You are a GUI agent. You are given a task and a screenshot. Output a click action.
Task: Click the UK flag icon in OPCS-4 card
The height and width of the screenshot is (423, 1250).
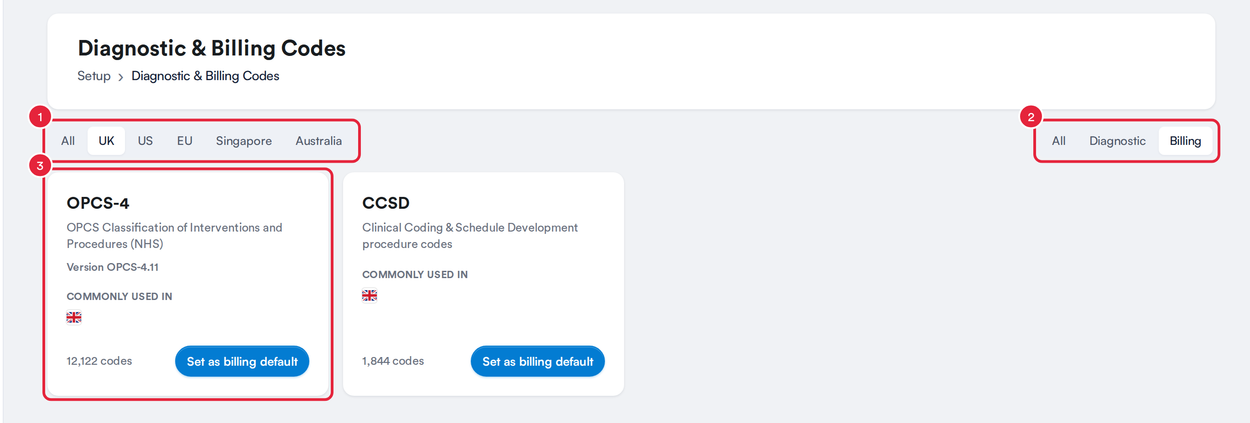[74, 317]
